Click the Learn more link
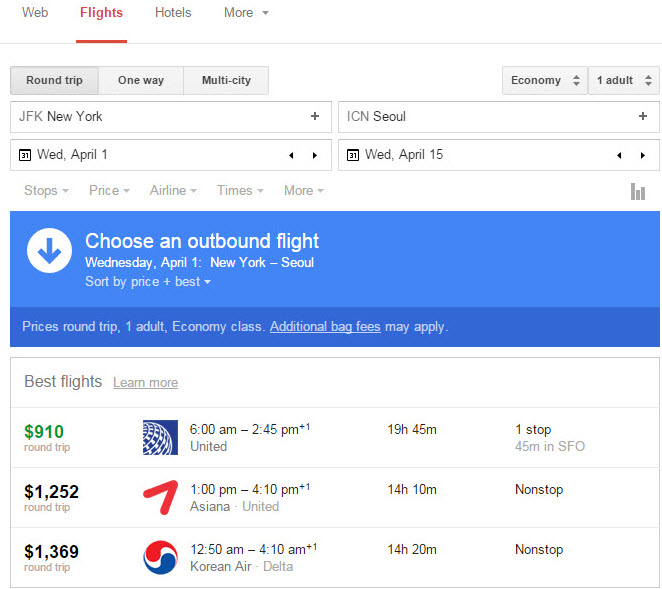 point(145,382)
